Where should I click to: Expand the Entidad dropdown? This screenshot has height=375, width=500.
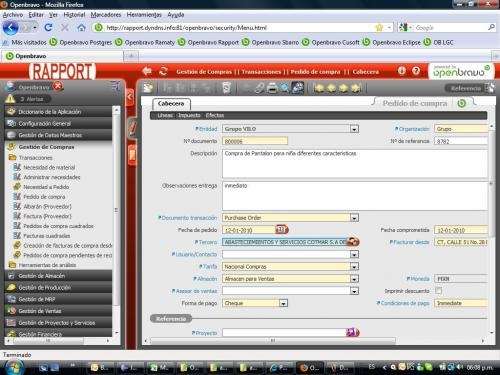click(x=354, y=129)
